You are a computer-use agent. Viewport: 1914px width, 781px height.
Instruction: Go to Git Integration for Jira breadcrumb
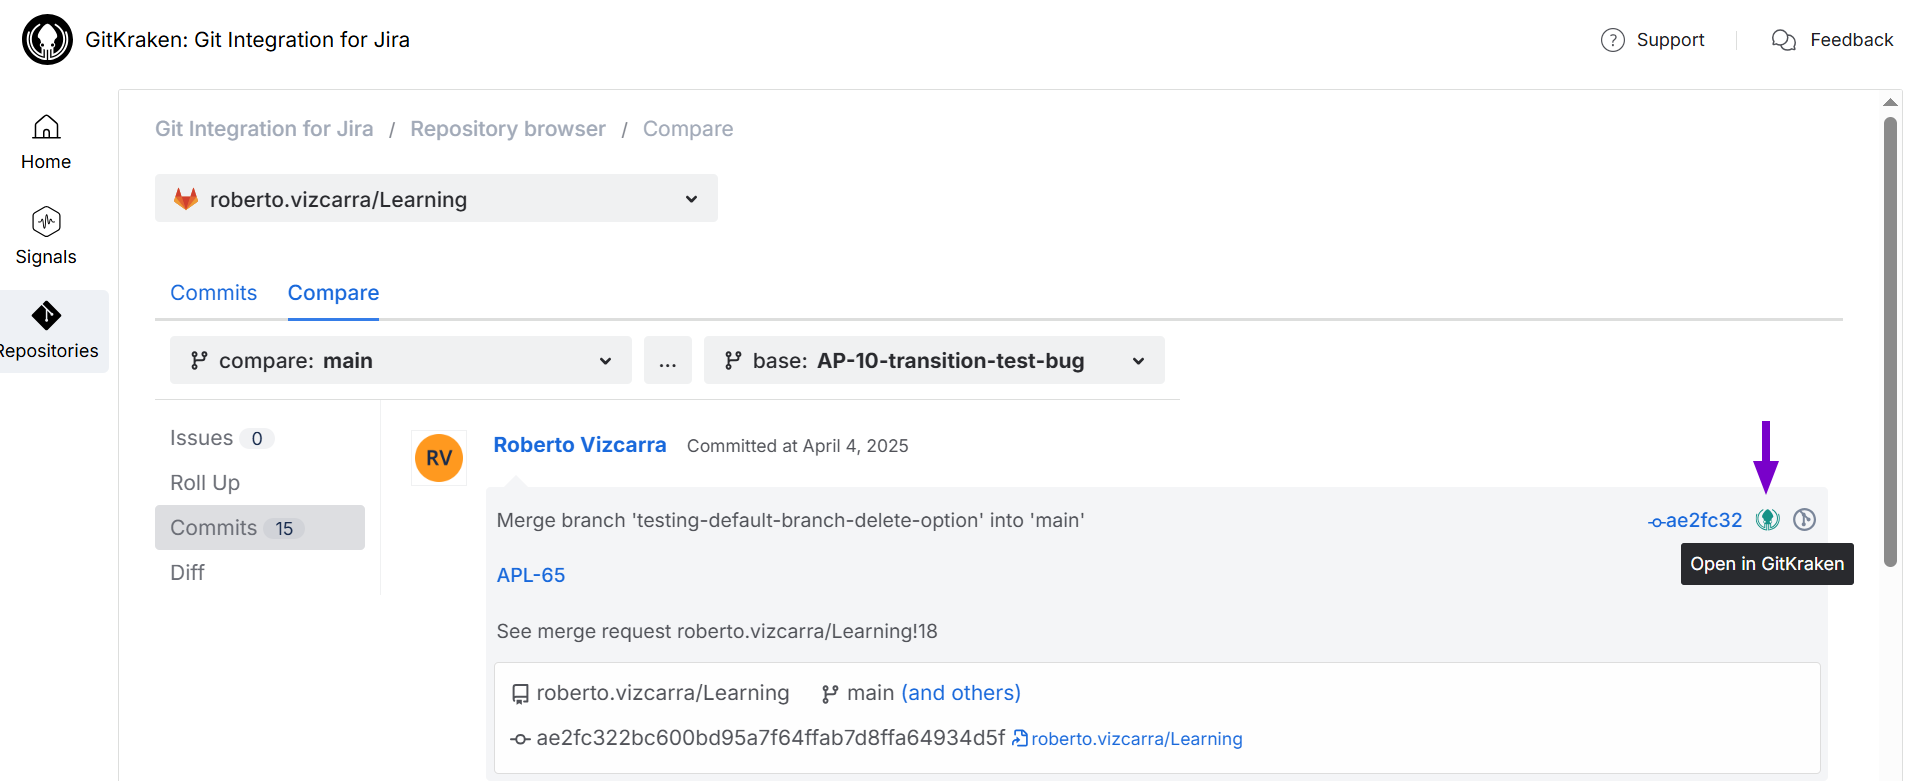(264, 129)
